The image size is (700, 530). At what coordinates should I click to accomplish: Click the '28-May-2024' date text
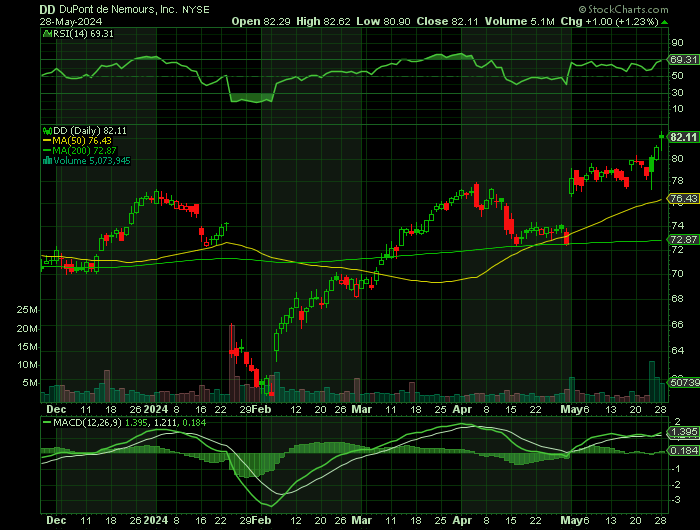pyautogui.click(x=71, y=21)
